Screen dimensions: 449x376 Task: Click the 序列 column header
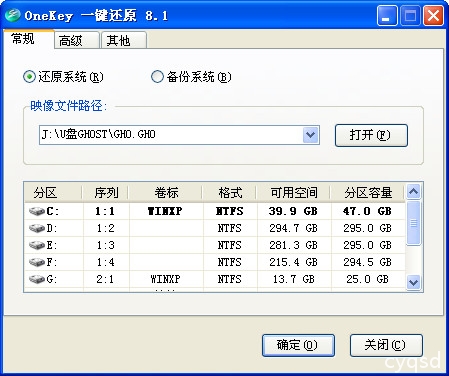(106, 193)
